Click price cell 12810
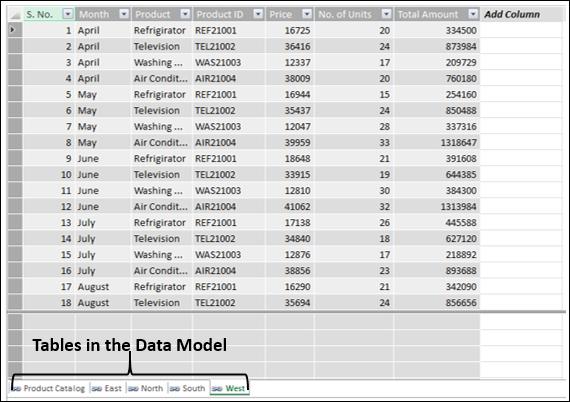The image size is (570, 402). (x=290, y=190)
